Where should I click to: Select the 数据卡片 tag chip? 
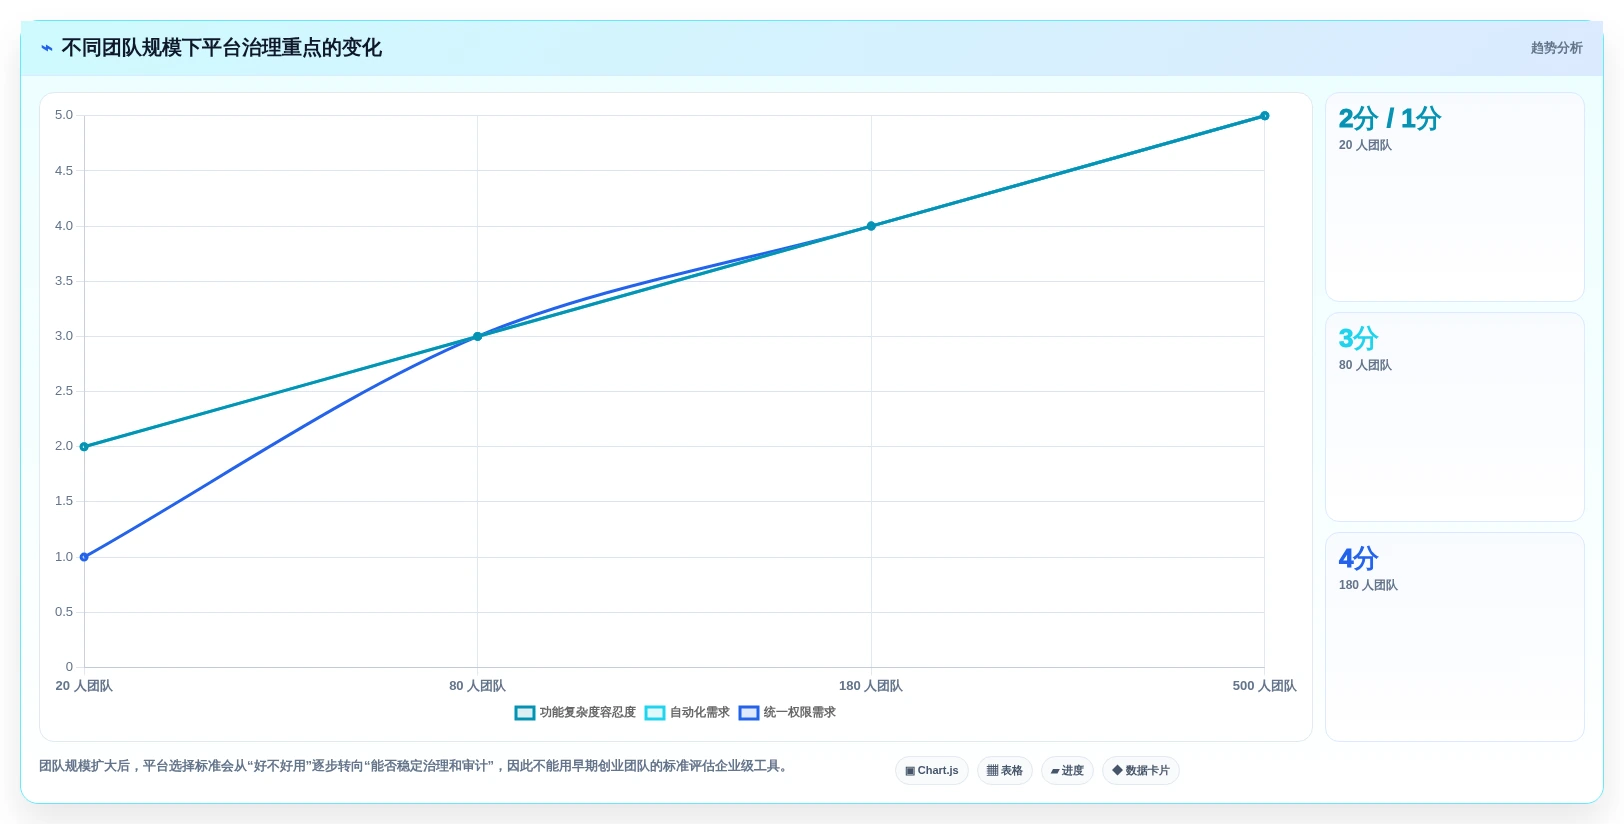[1141, 771]
